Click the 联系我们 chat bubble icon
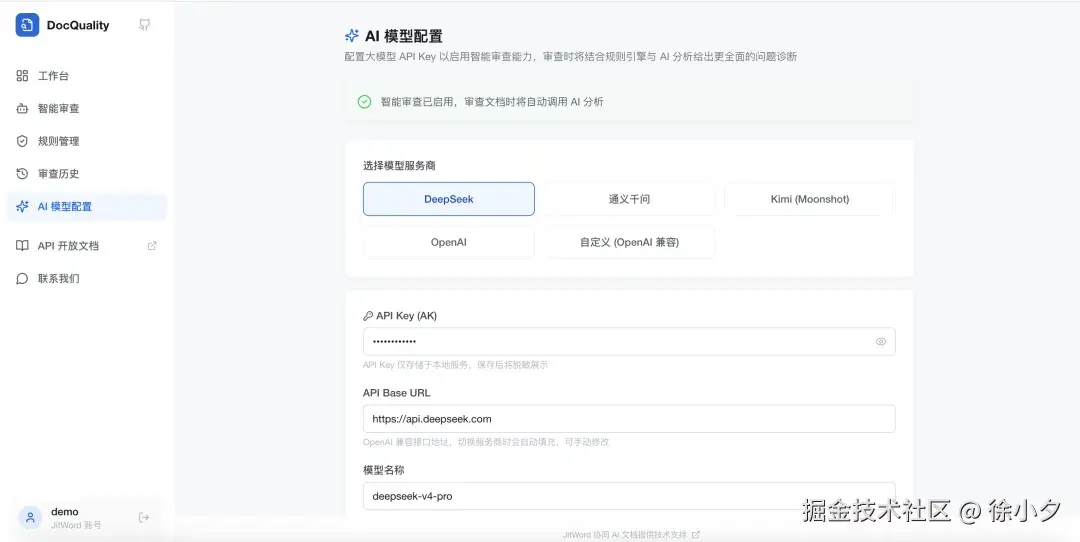 (22, 279)
